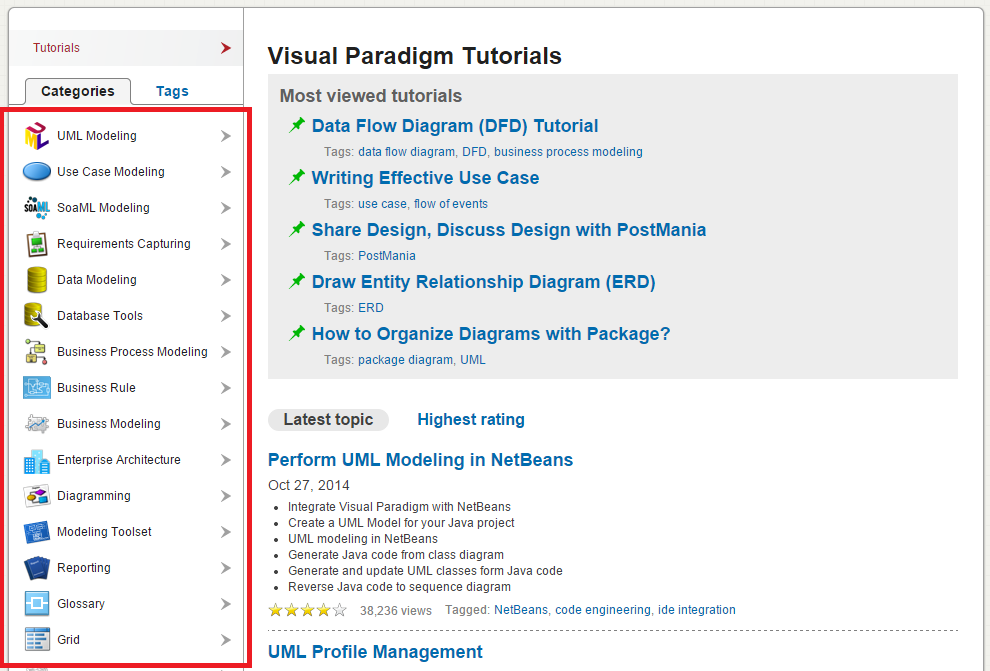The width and height of the screenshot is (990, 671).
Task: Click the star rating of NetBeans article
Action: point(307,610)
